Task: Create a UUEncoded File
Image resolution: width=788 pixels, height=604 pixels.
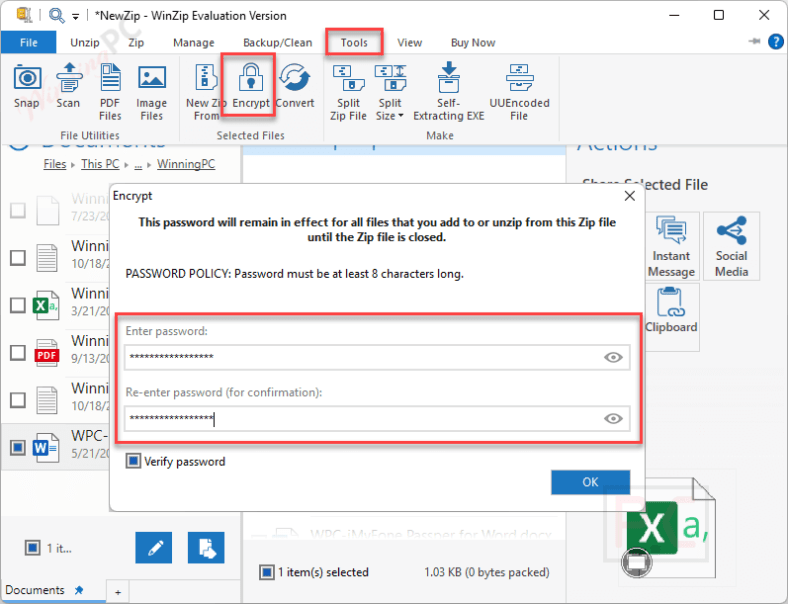Action: 519,92
